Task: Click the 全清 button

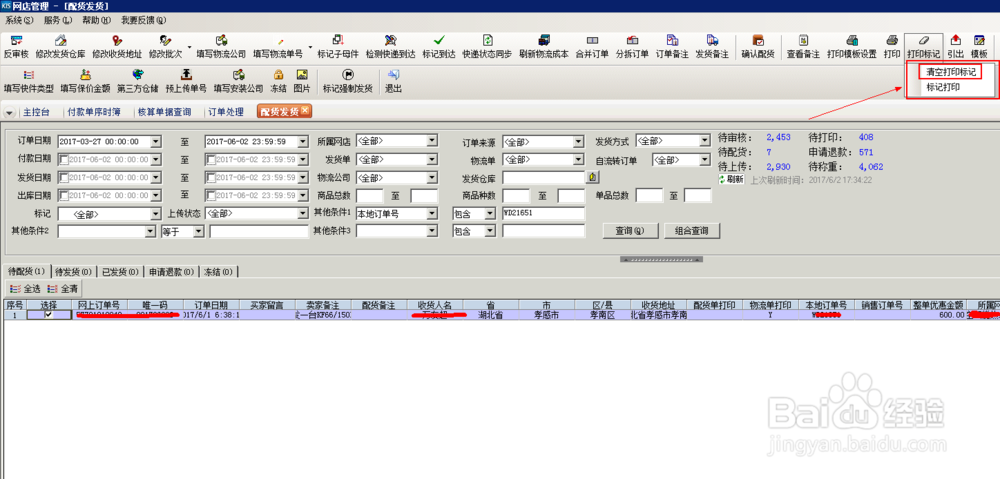Action: [62, 289]
